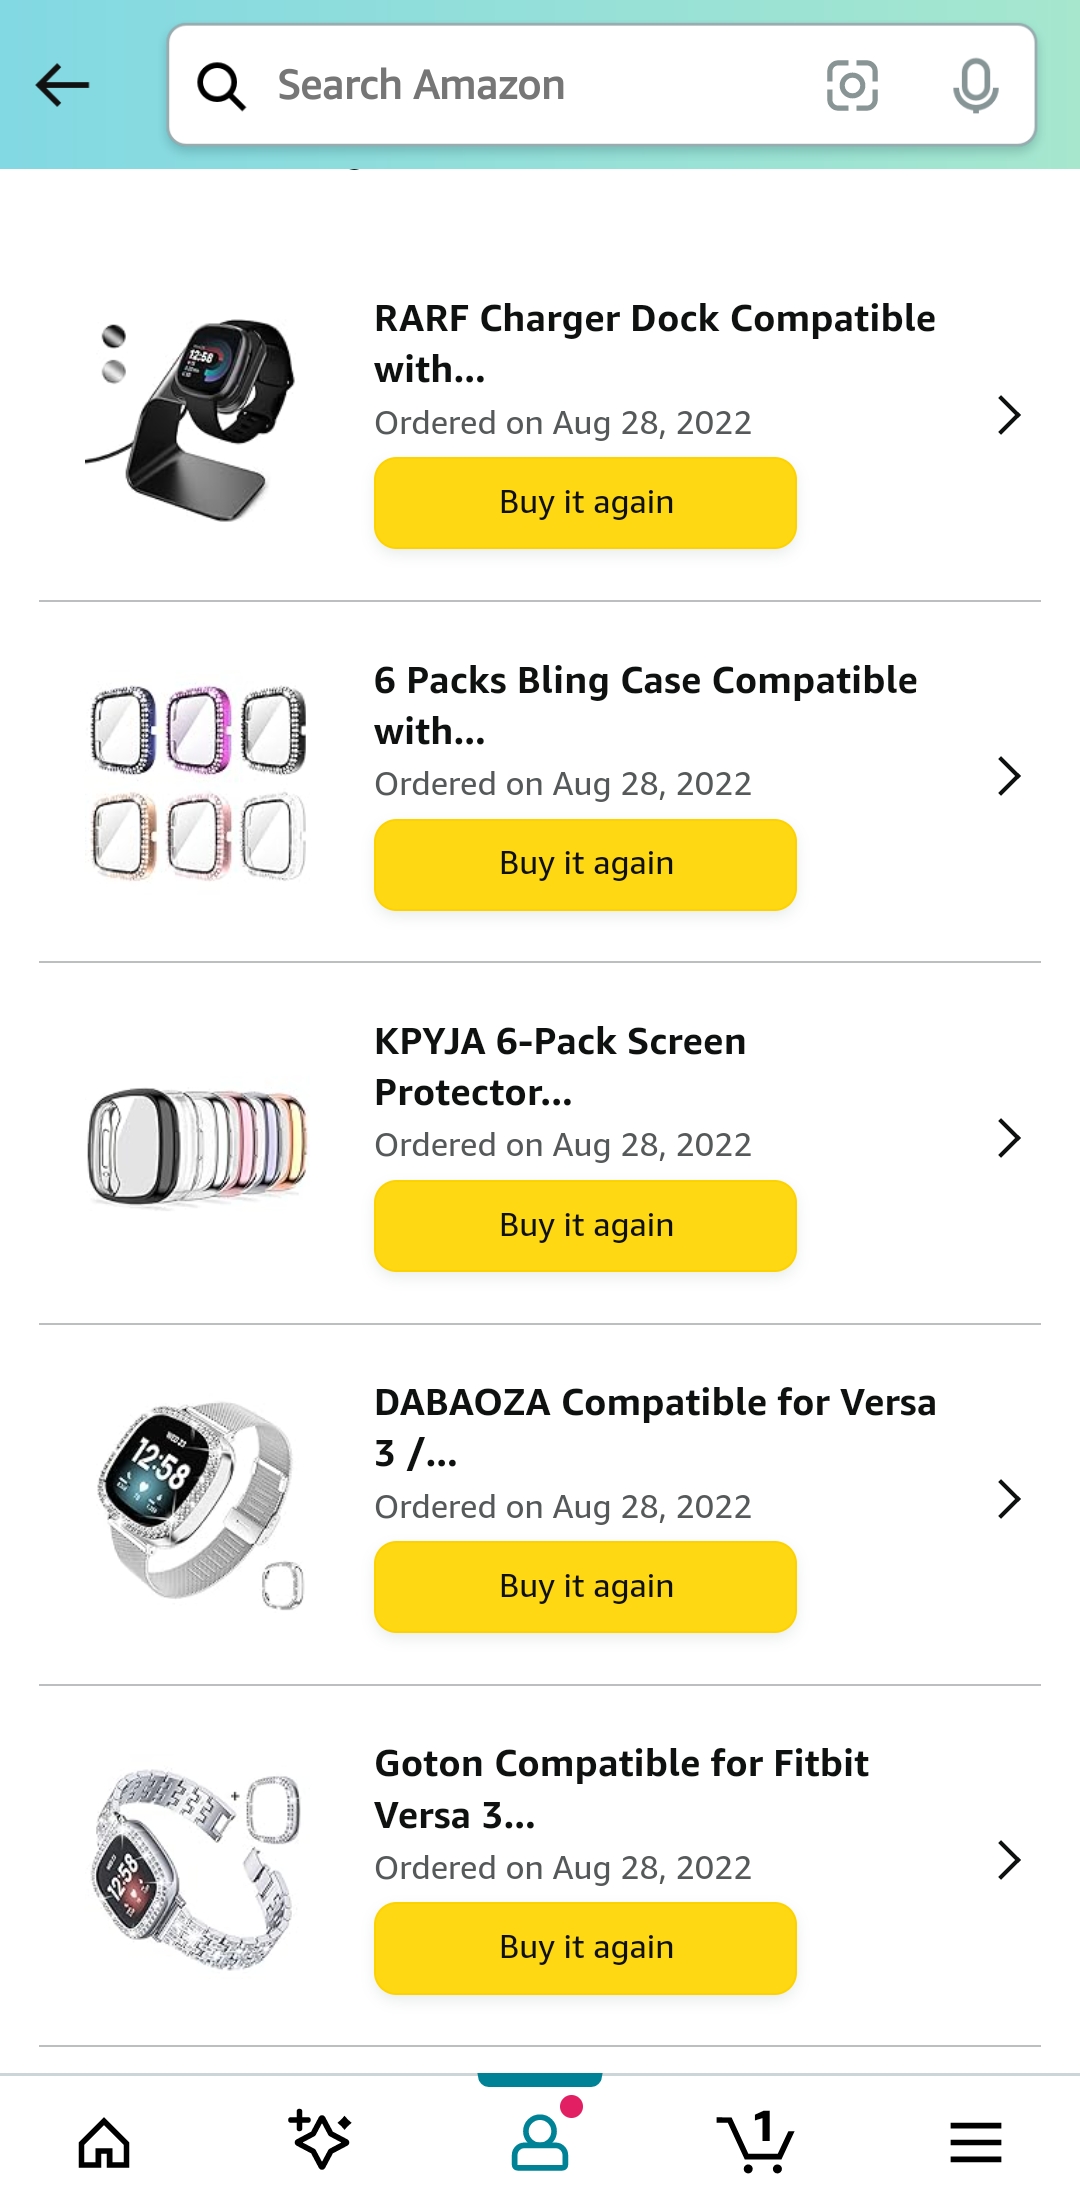Open Goton Fitbit Versa 3 order chevron
1080x2208 pixels.
point(1009,1860)
